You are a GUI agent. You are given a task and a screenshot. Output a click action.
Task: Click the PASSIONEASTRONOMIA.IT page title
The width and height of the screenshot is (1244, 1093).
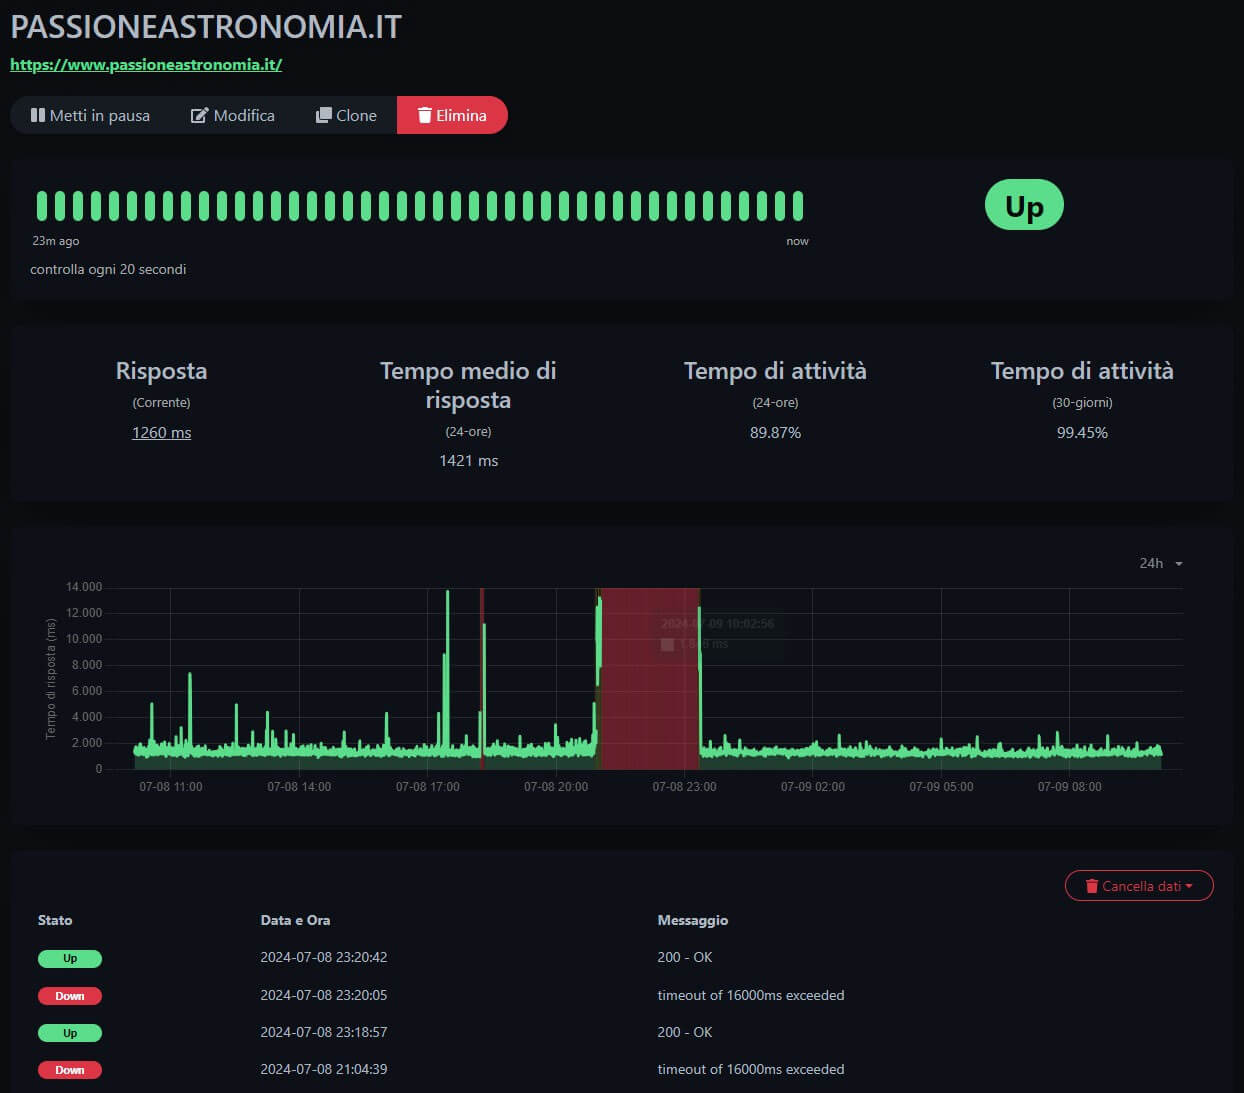(206, 26)
